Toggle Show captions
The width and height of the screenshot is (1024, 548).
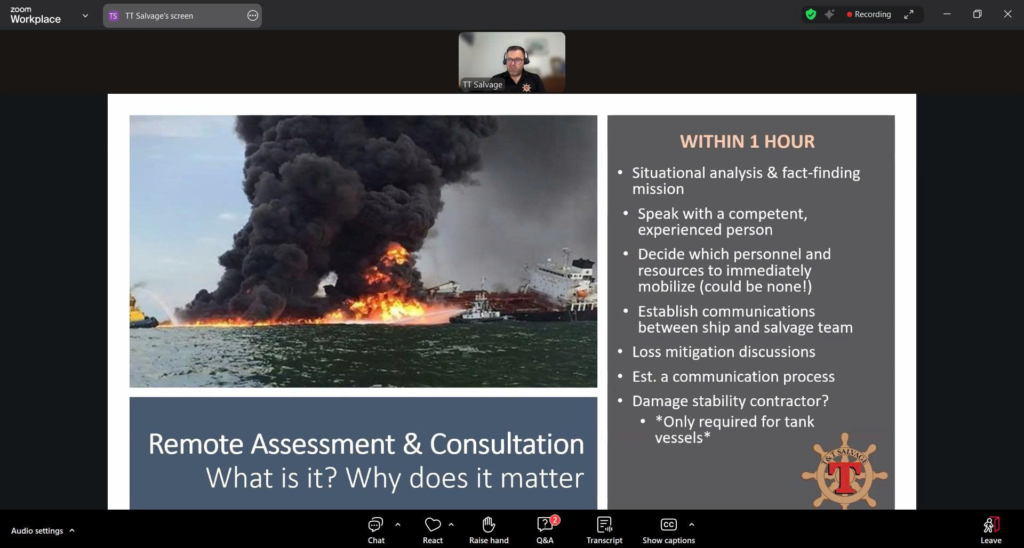(667, 525)
